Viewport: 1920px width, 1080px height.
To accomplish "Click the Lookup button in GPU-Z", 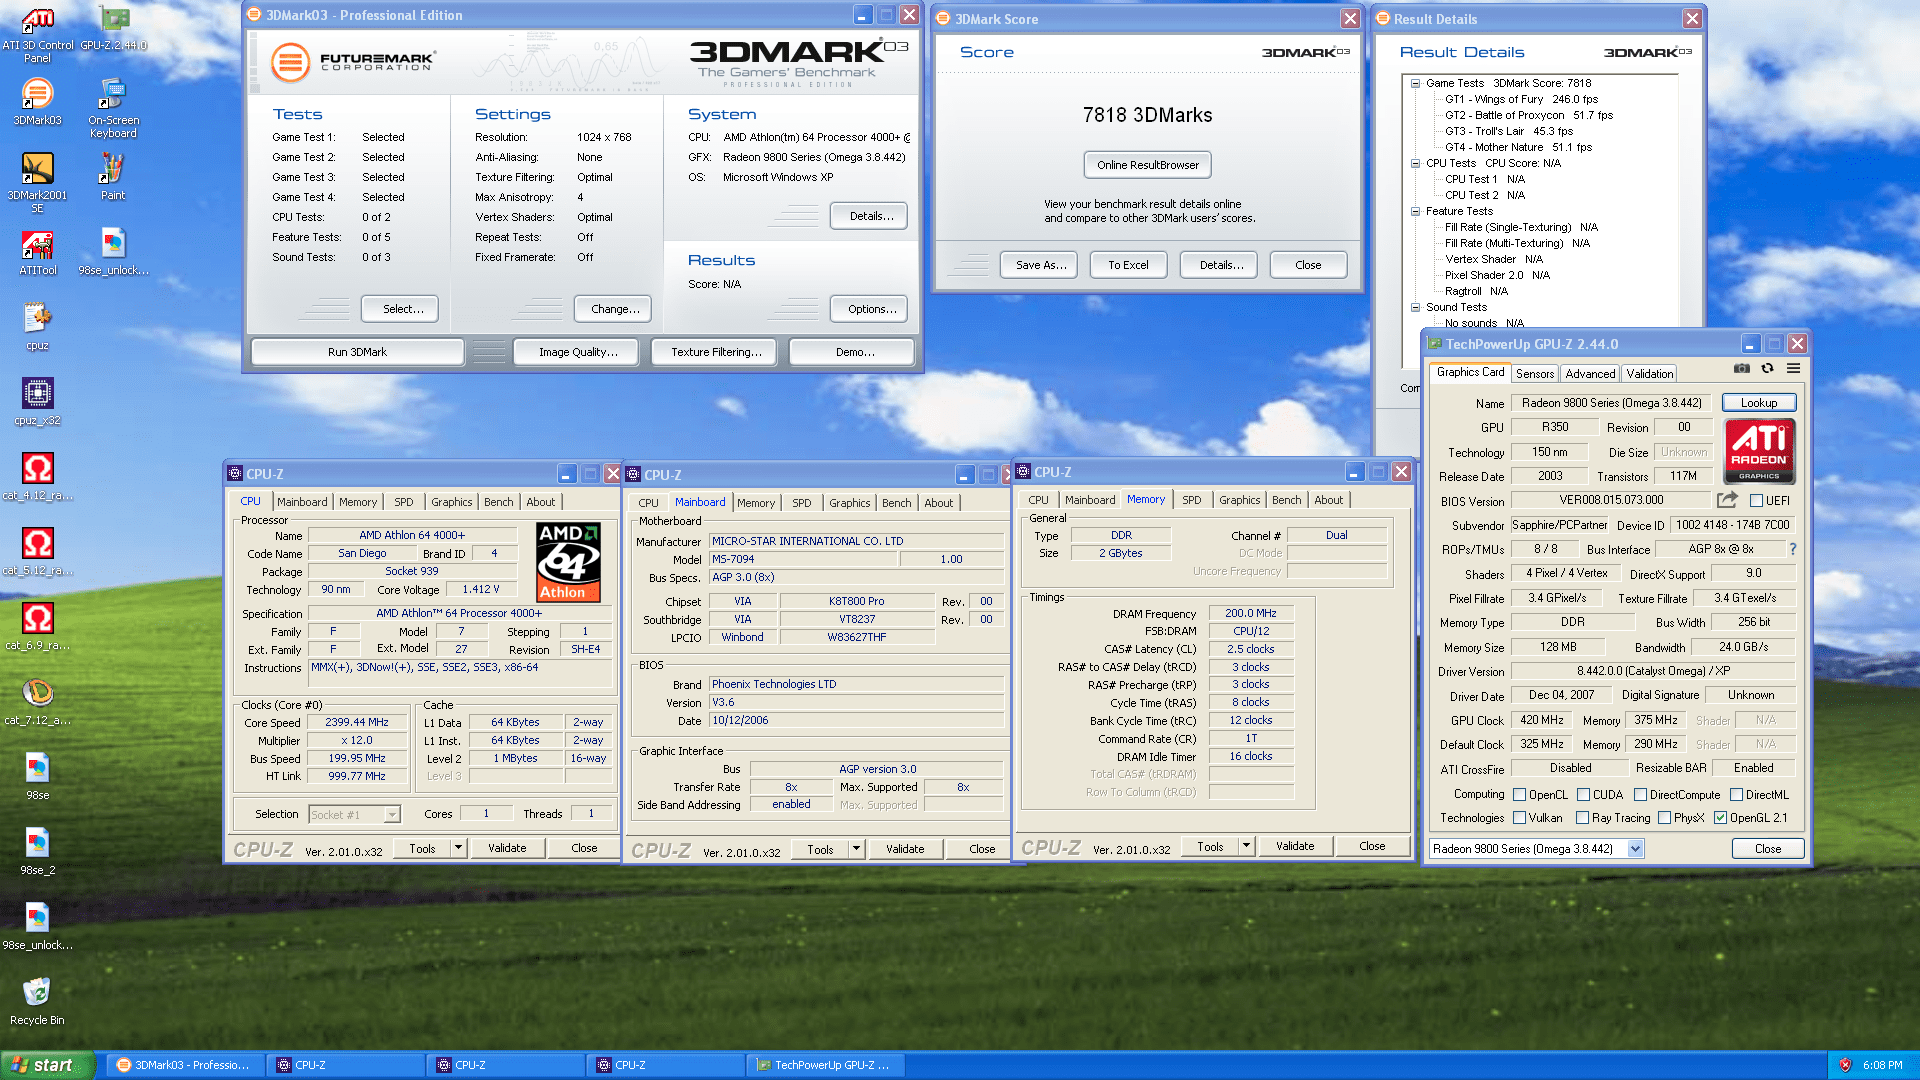I will tap(1759, 403).
